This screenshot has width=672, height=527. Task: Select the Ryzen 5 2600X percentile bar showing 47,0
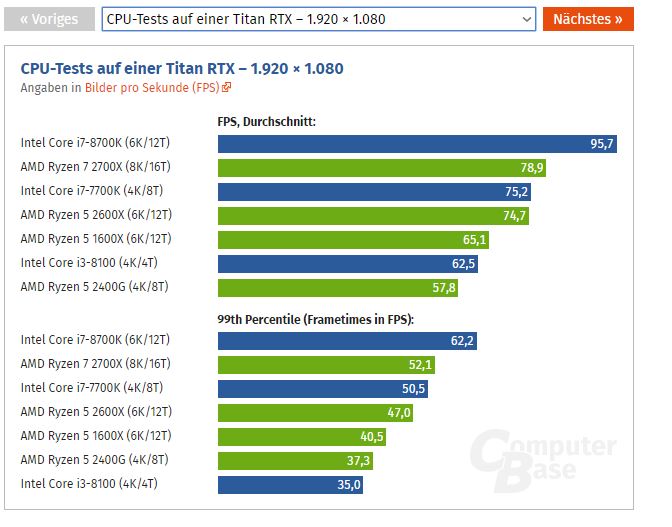[x=315, y=413]
